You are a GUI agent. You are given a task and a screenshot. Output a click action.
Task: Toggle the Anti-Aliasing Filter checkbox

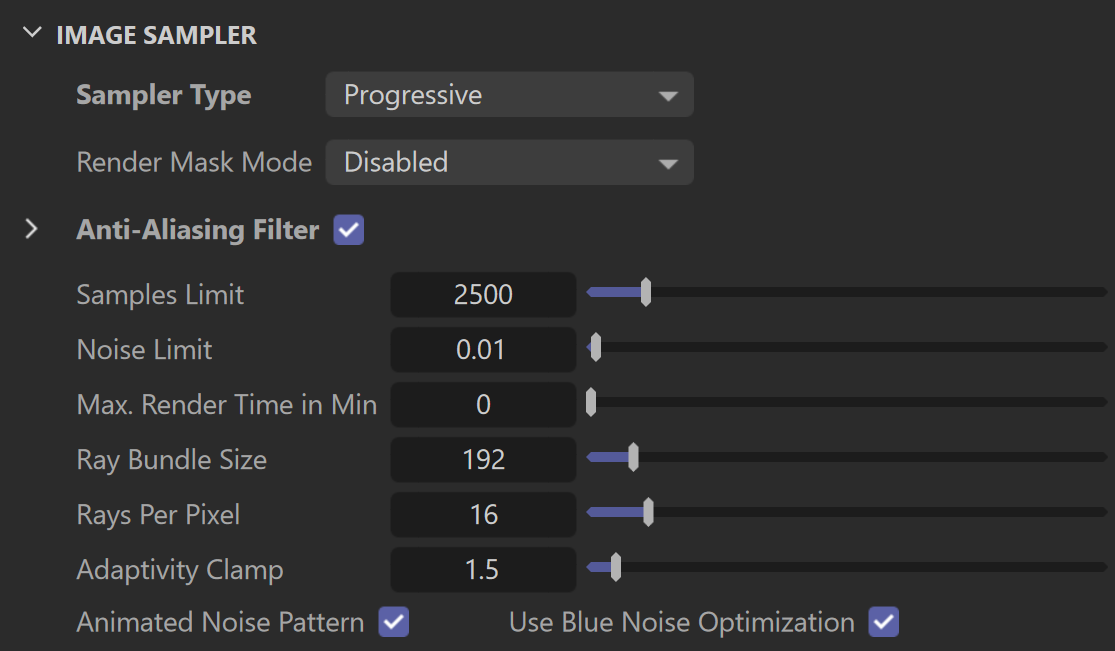coord(348,230)
